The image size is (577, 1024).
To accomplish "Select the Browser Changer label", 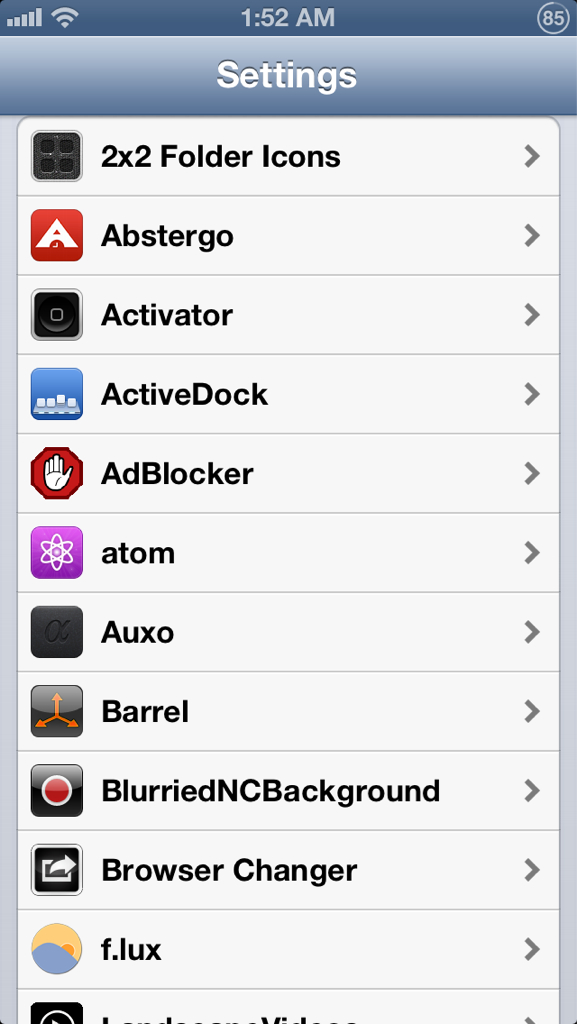I will pos(229,871).
